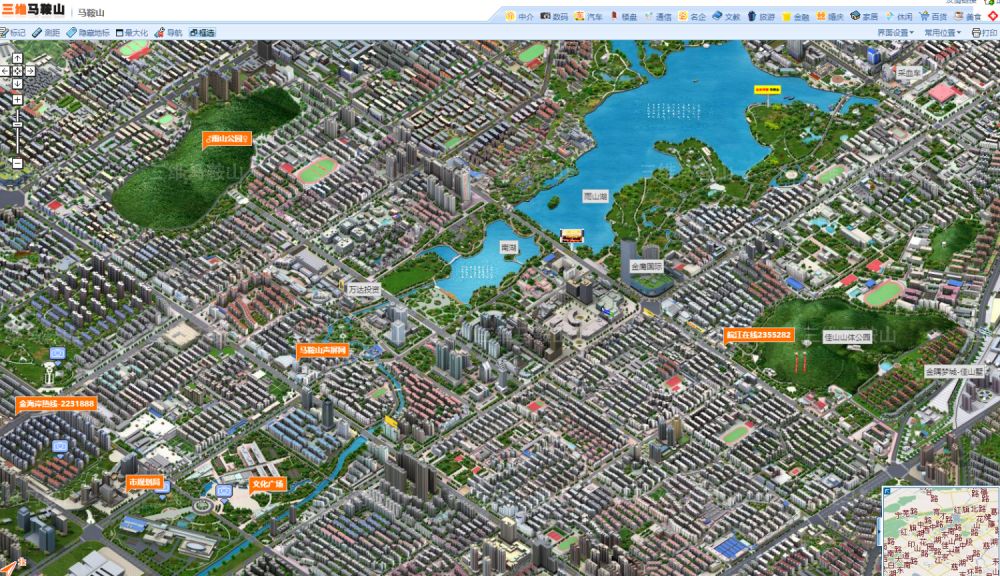
Task: Open the 汽车 car category
Action: (x=588, y=17)
